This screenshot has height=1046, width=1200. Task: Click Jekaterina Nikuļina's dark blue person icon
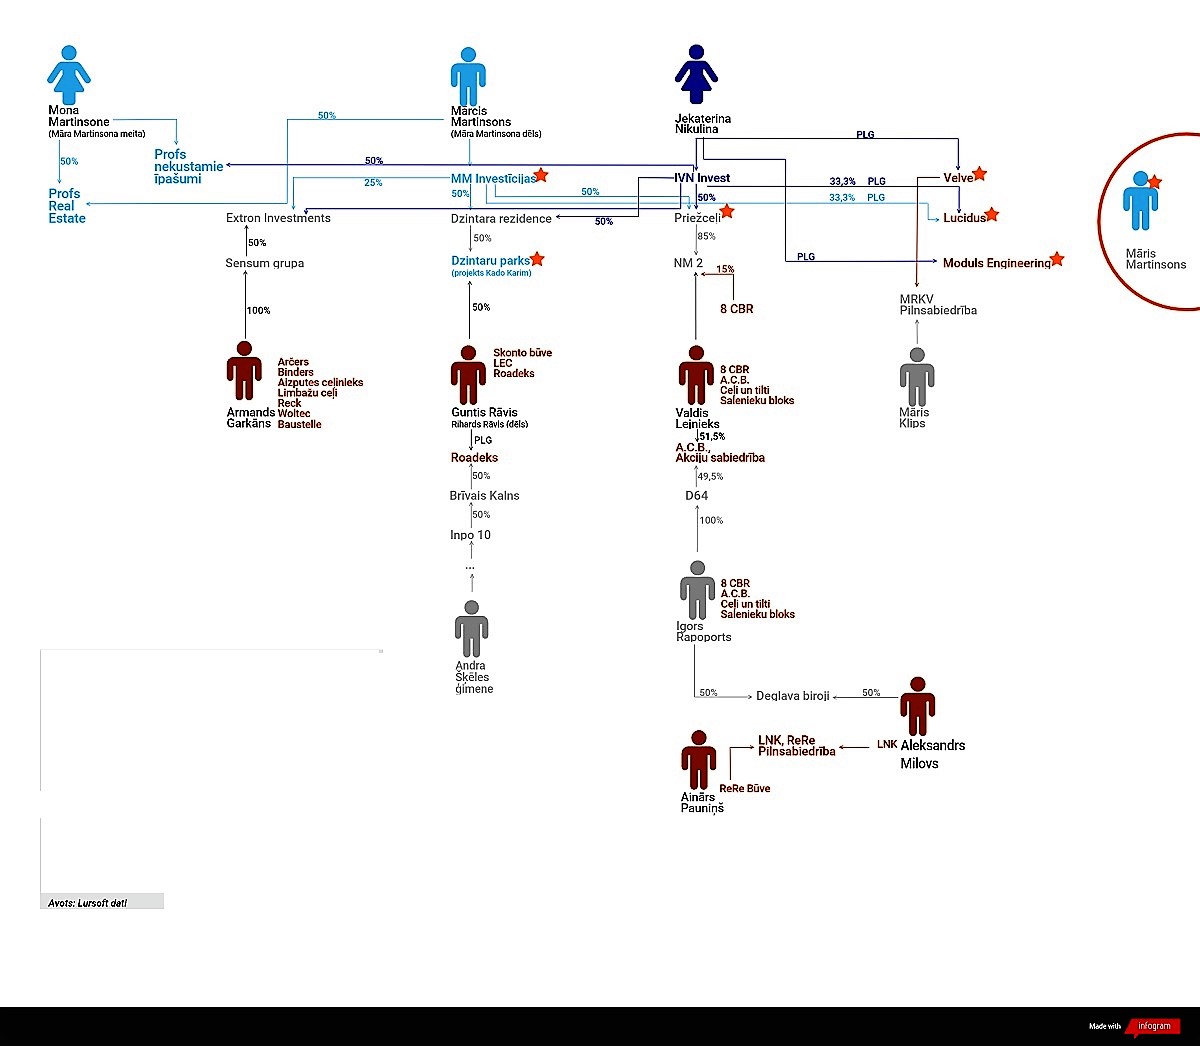pyautogui.click(x=696, y=75)
